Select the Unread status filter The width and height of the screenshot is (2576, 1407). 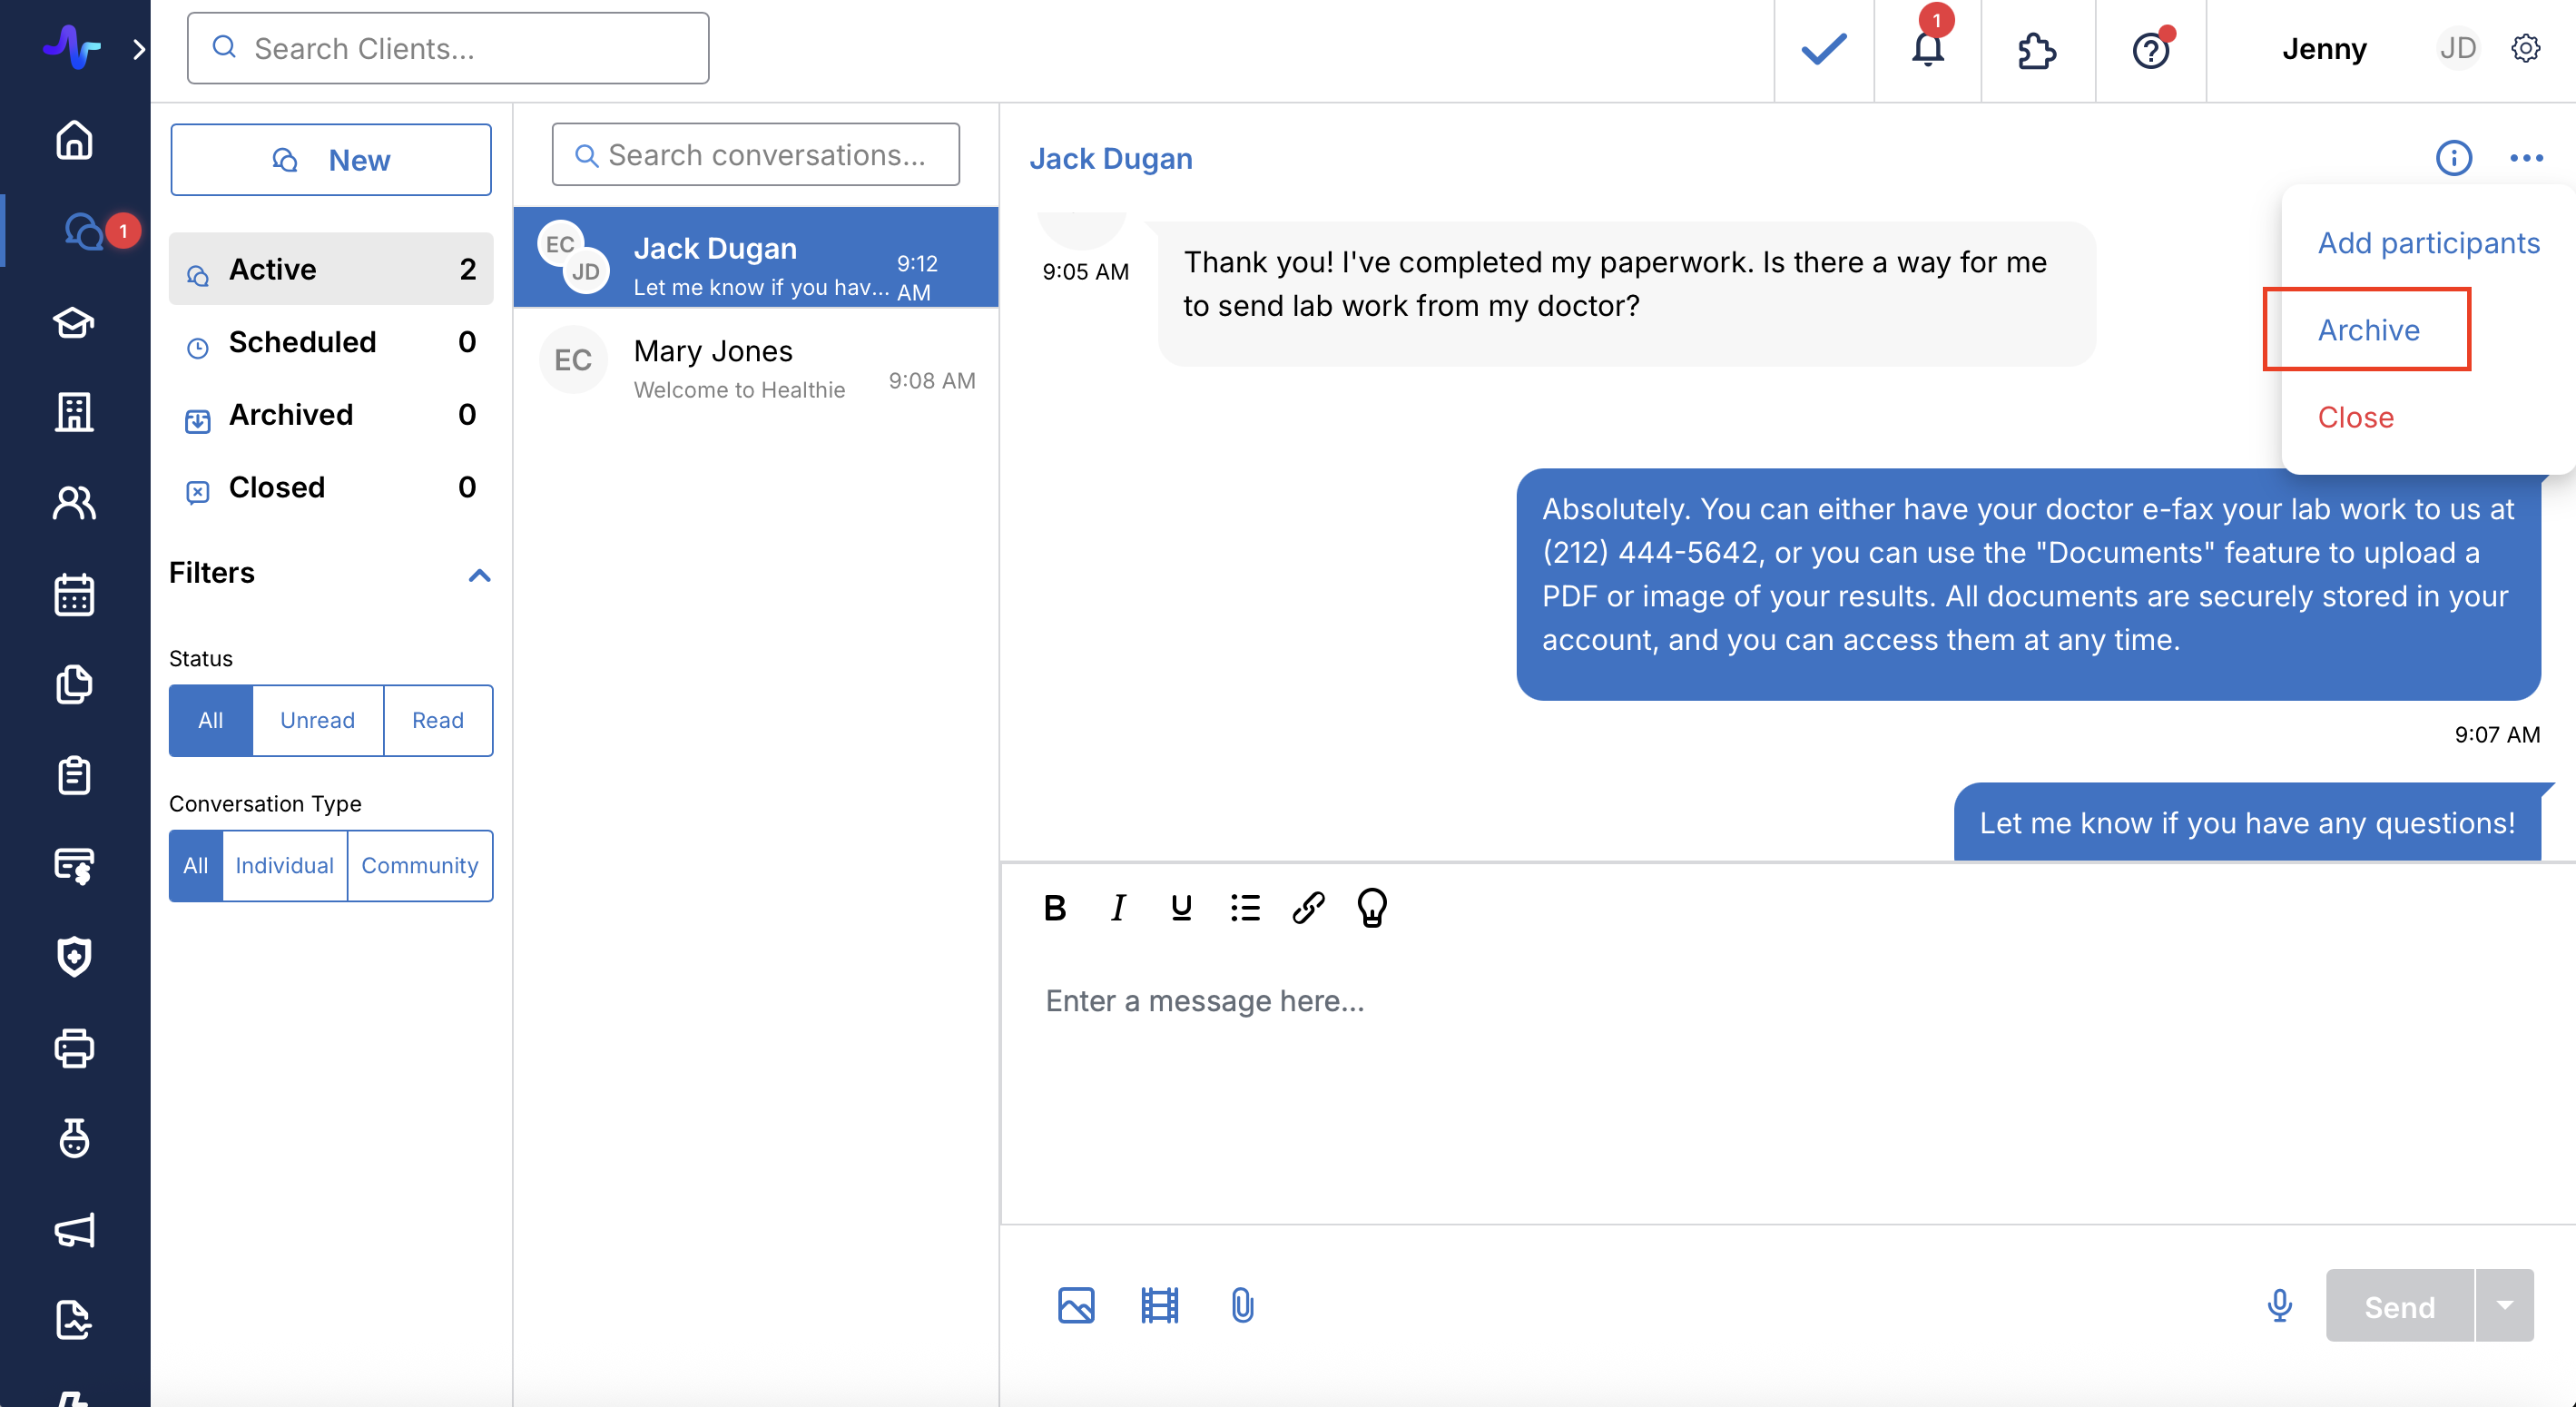[317, 720]
